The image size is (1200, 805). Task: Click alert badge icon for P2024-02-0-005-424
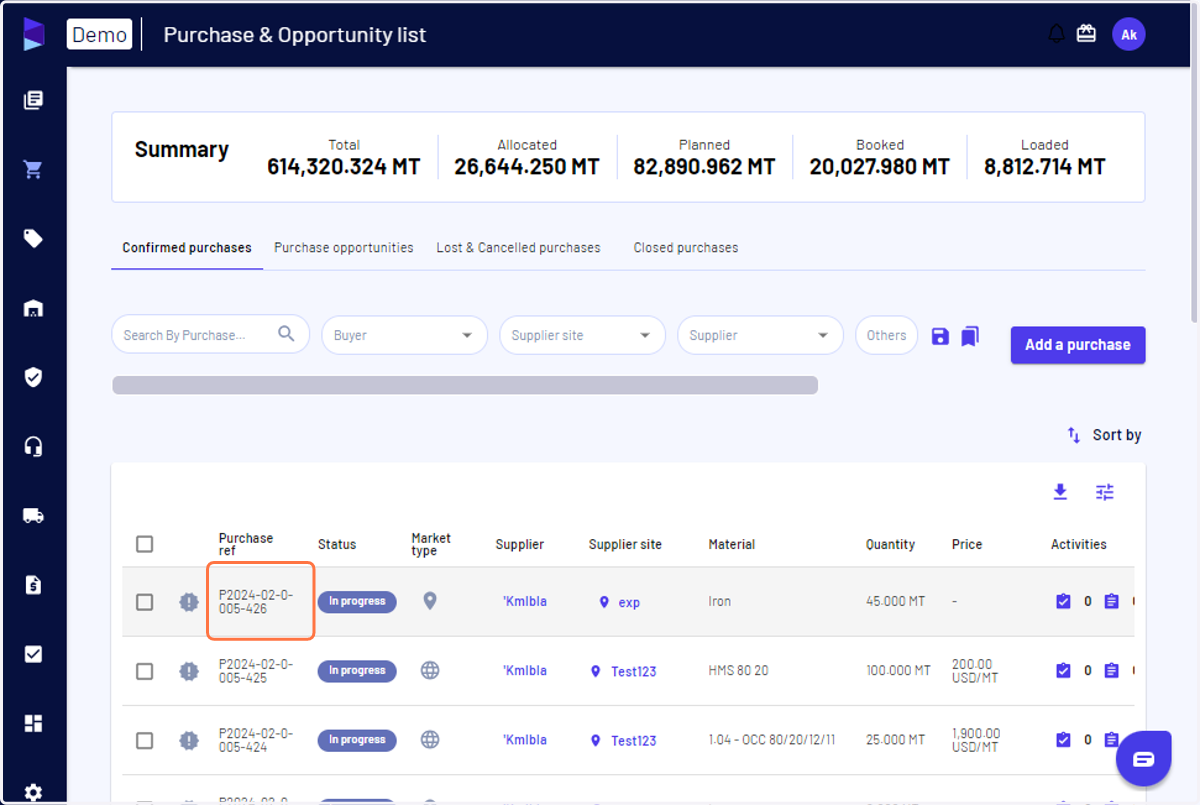tap(189, 740)
